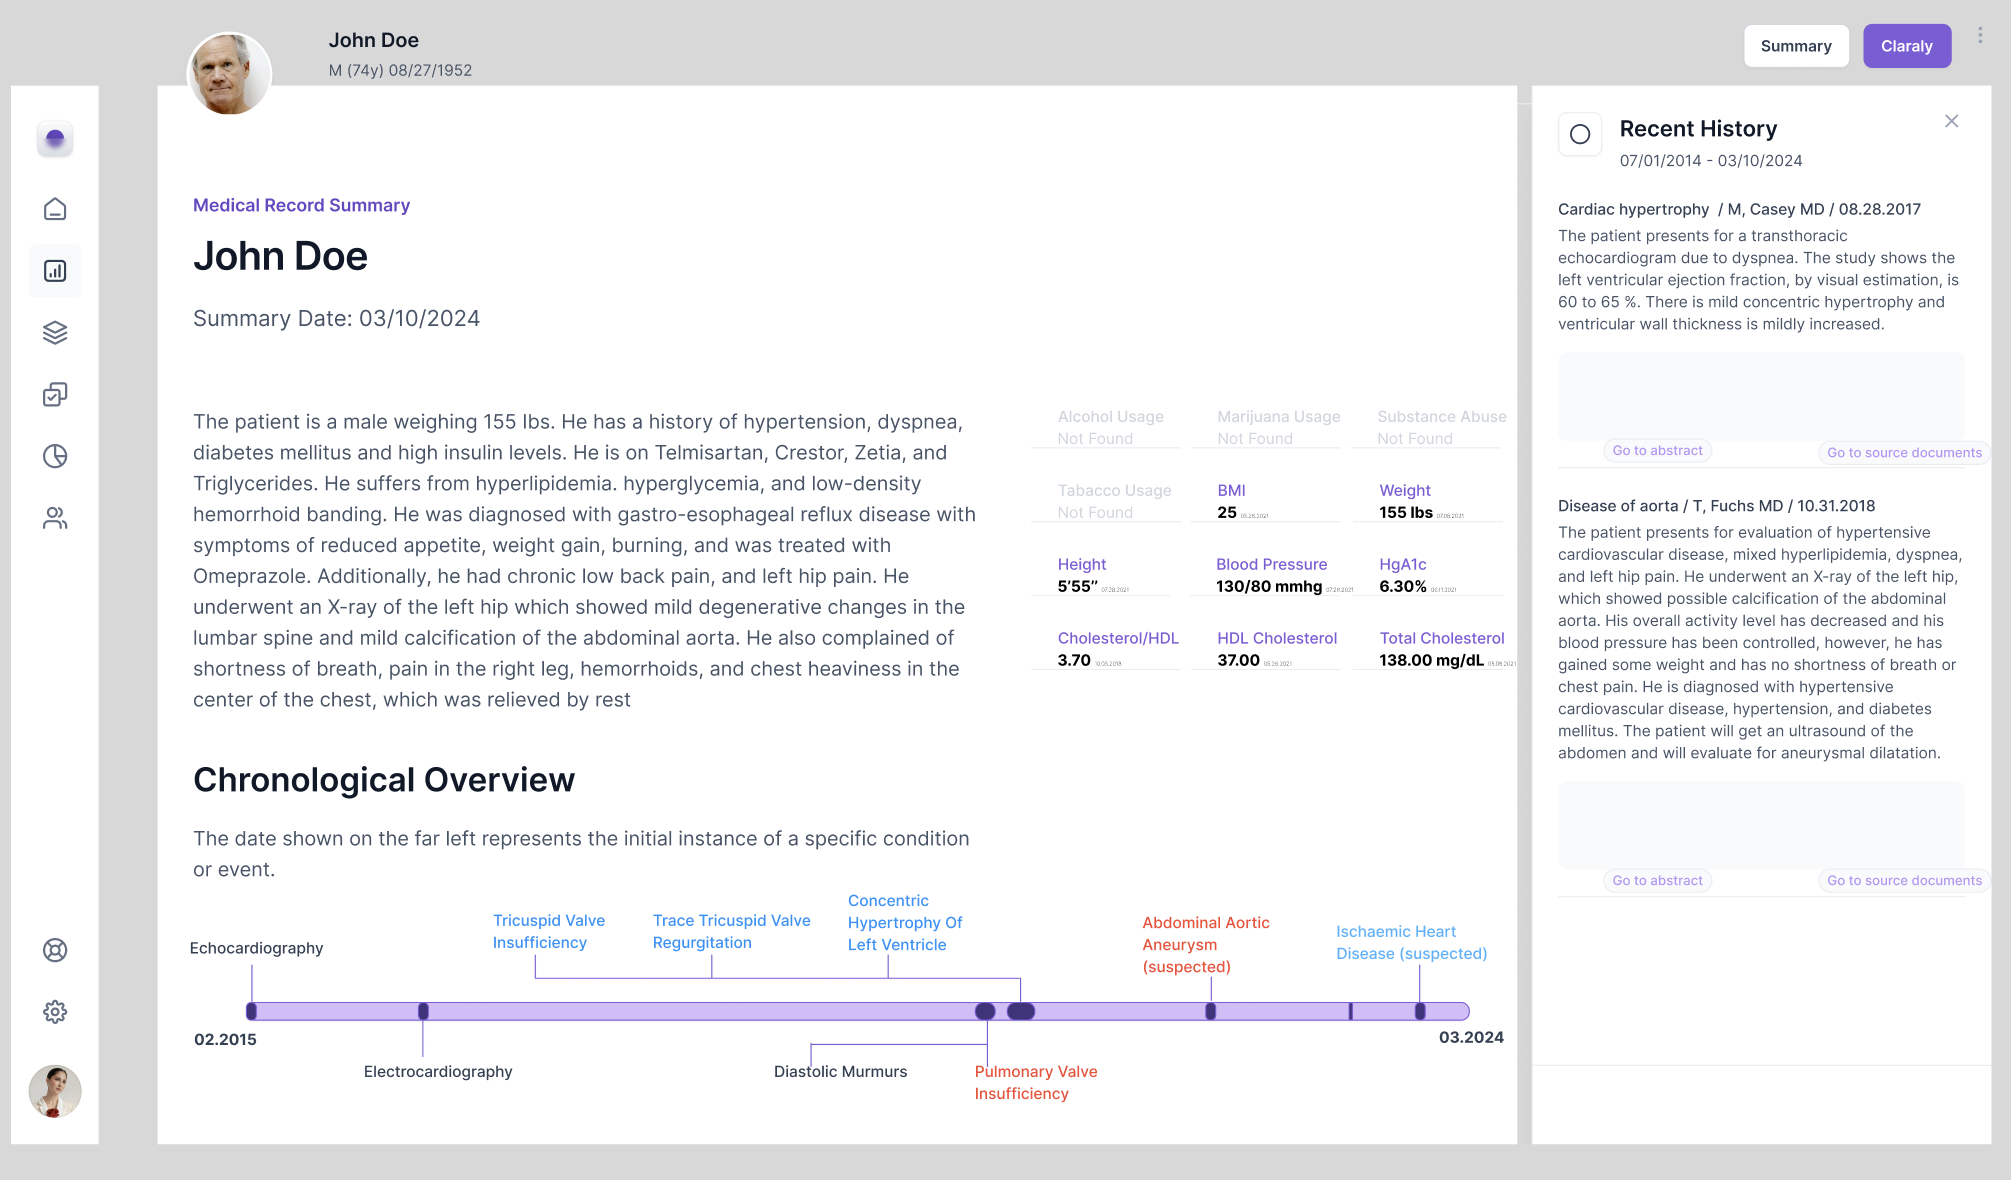Image resolution: width=2011 pixels, height=1180 pixels.
Task: Click Blood Pressure 130/80 mmhg value
Action: [x=1269, y=586]
